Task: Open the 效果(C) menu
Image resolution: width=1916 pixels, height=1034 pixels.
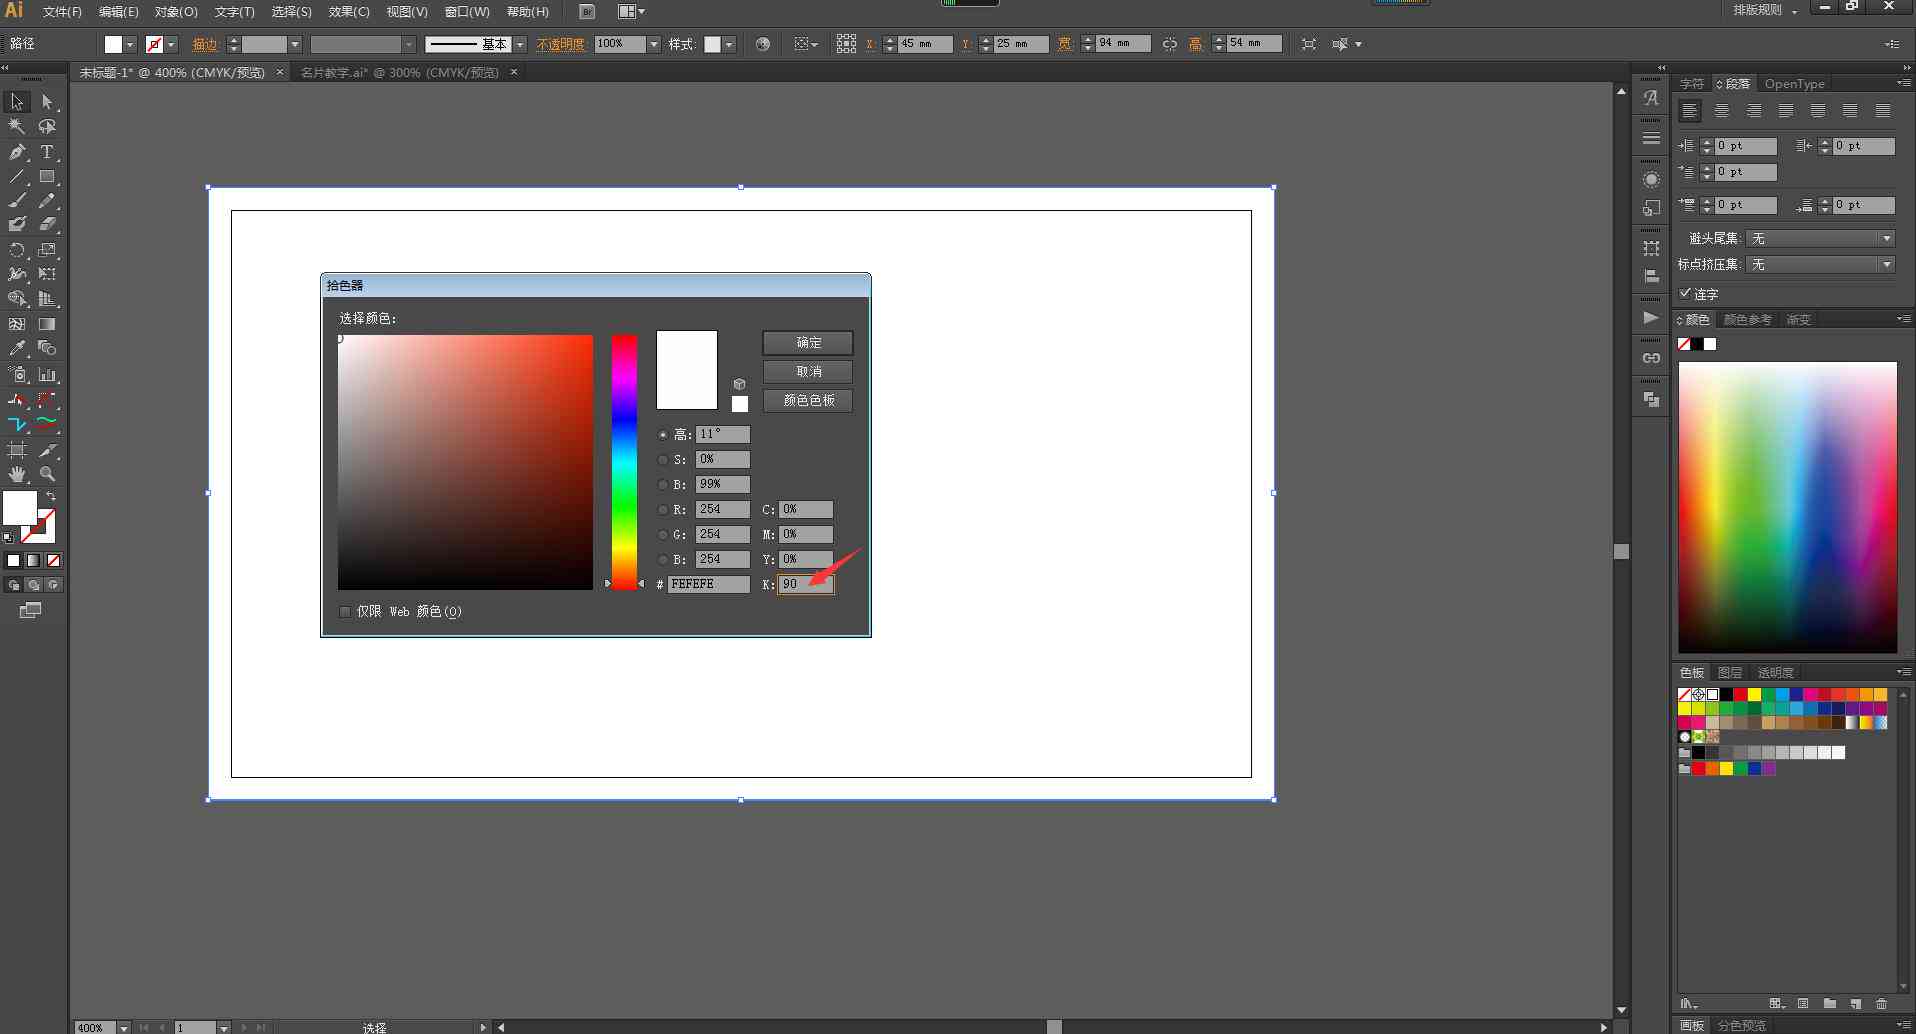Action: [x=349, y=12]
